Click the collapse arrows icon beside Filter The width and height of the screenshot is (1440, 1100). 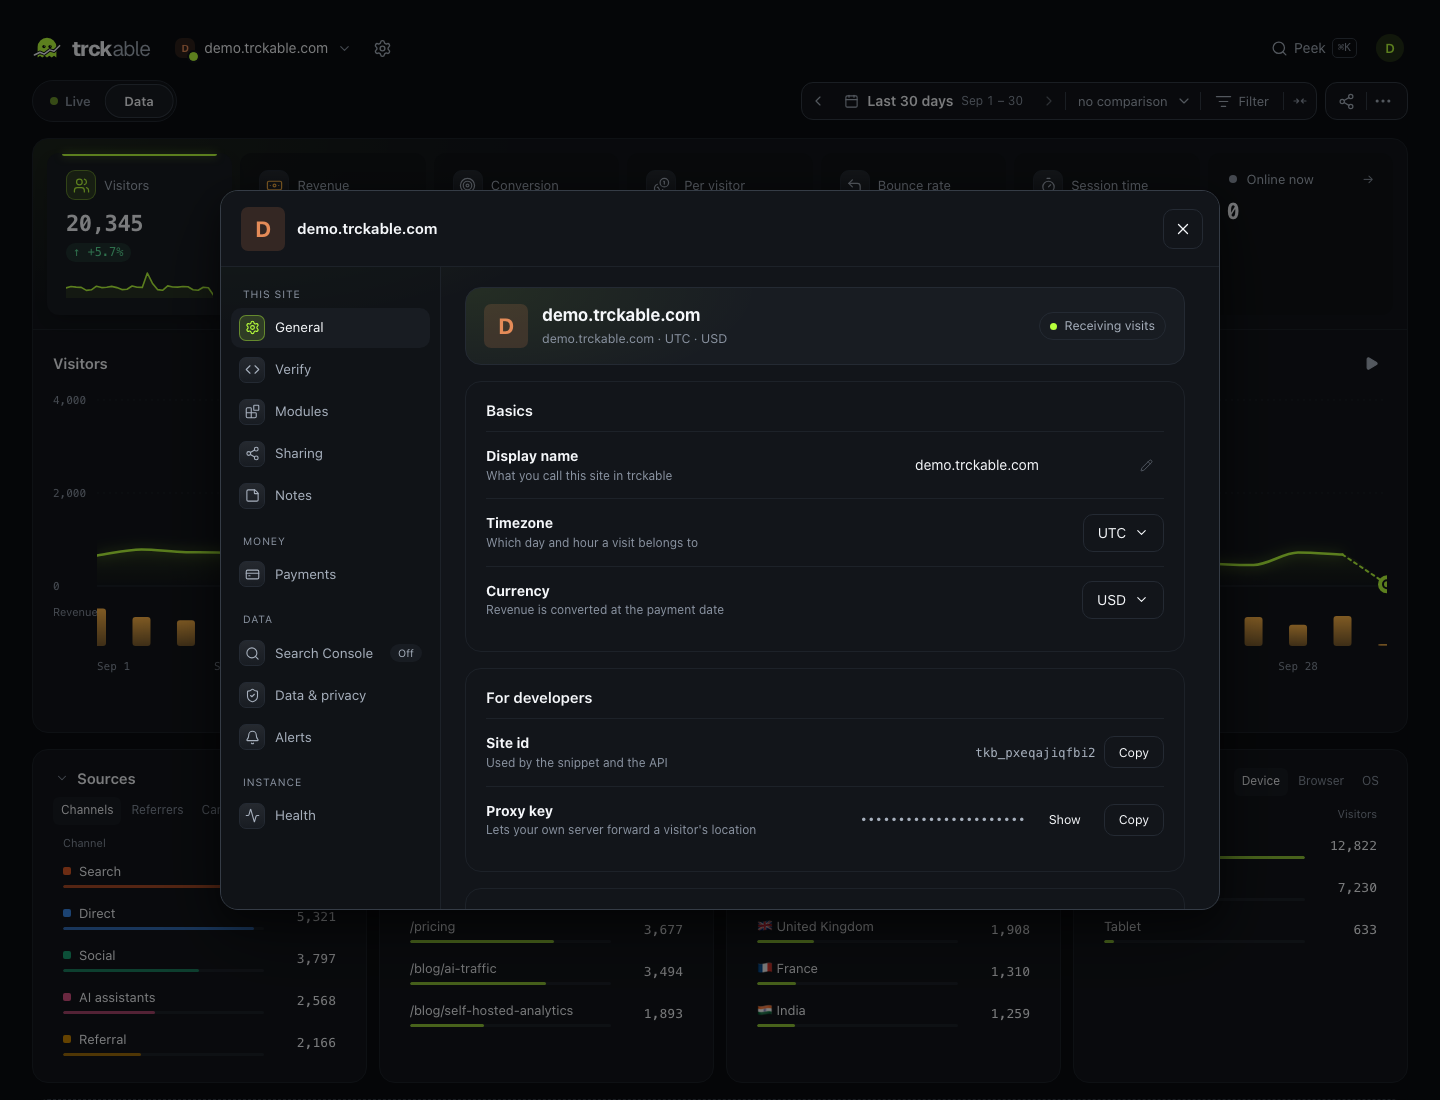tap(1300, 101)
